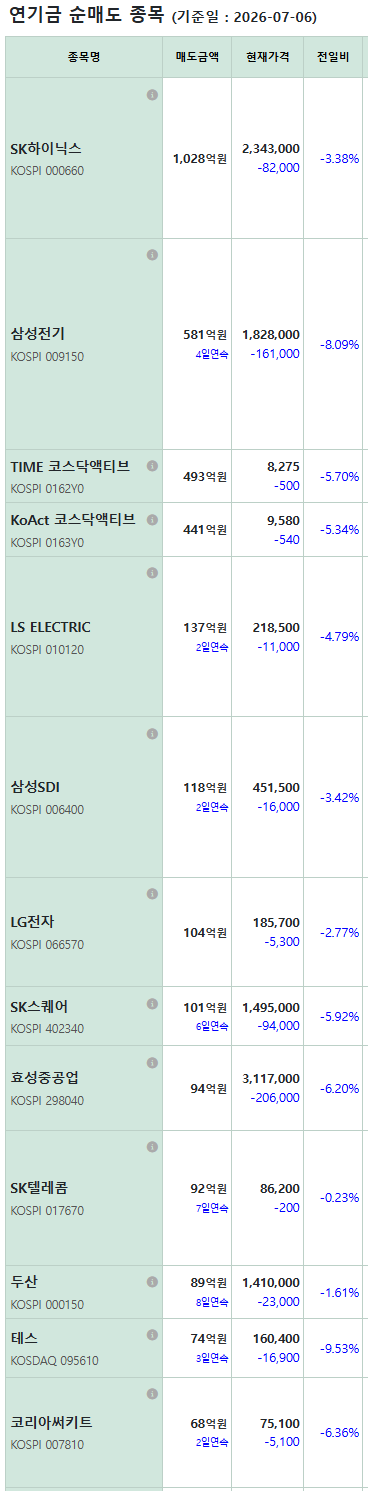Open the info icon in 삼성전기 row
Image resolution: width=368 pixels, height=1491 pixels.
coord(152,255)
